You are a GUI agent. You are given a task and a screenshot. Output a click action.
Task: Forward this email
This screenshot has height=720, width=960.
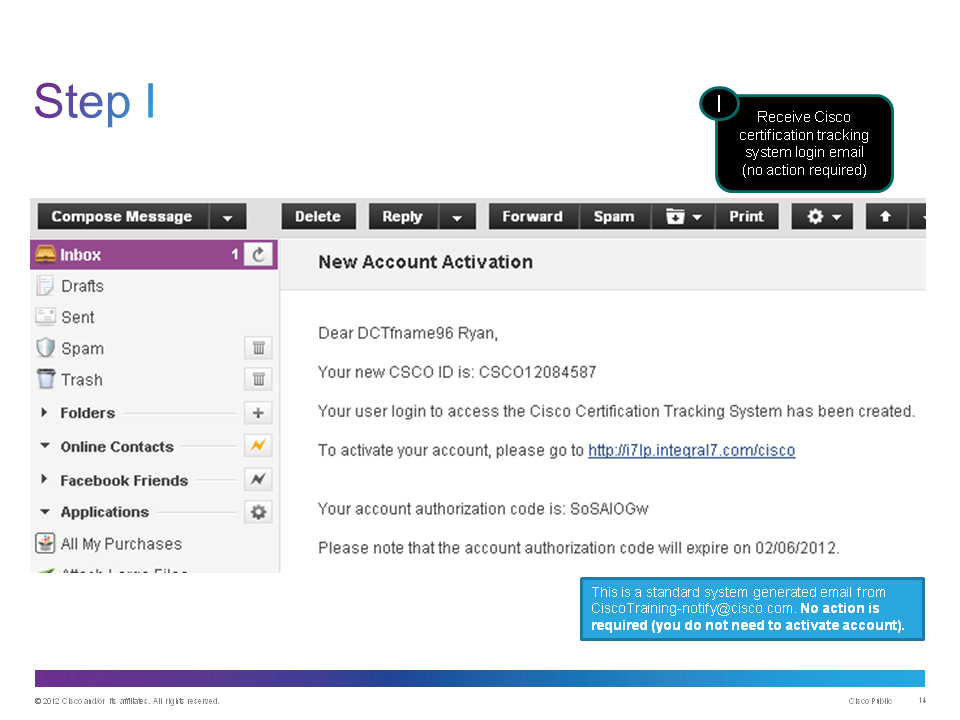533,217
